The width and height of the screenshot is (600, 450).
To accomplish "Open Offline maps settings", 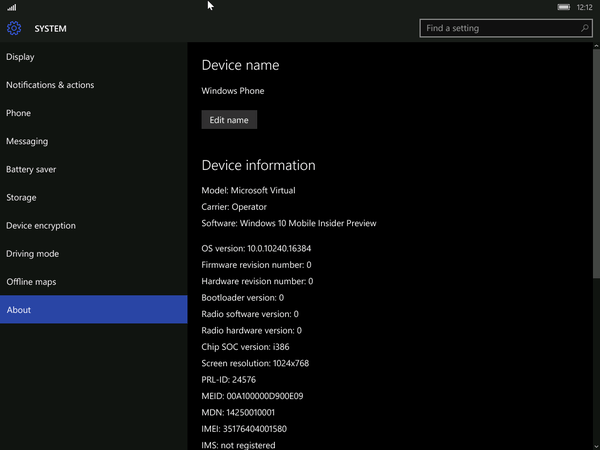I will pyautogui.click(x=94, y=282).
